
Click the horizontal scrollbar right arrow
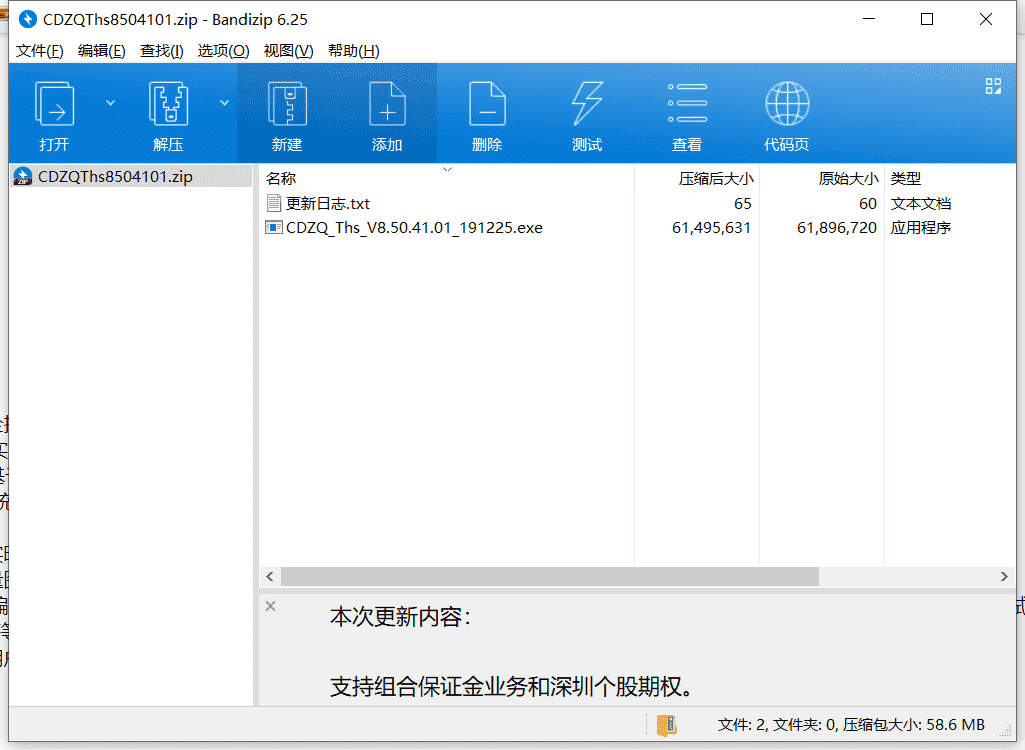click(x=1004, y=577)
